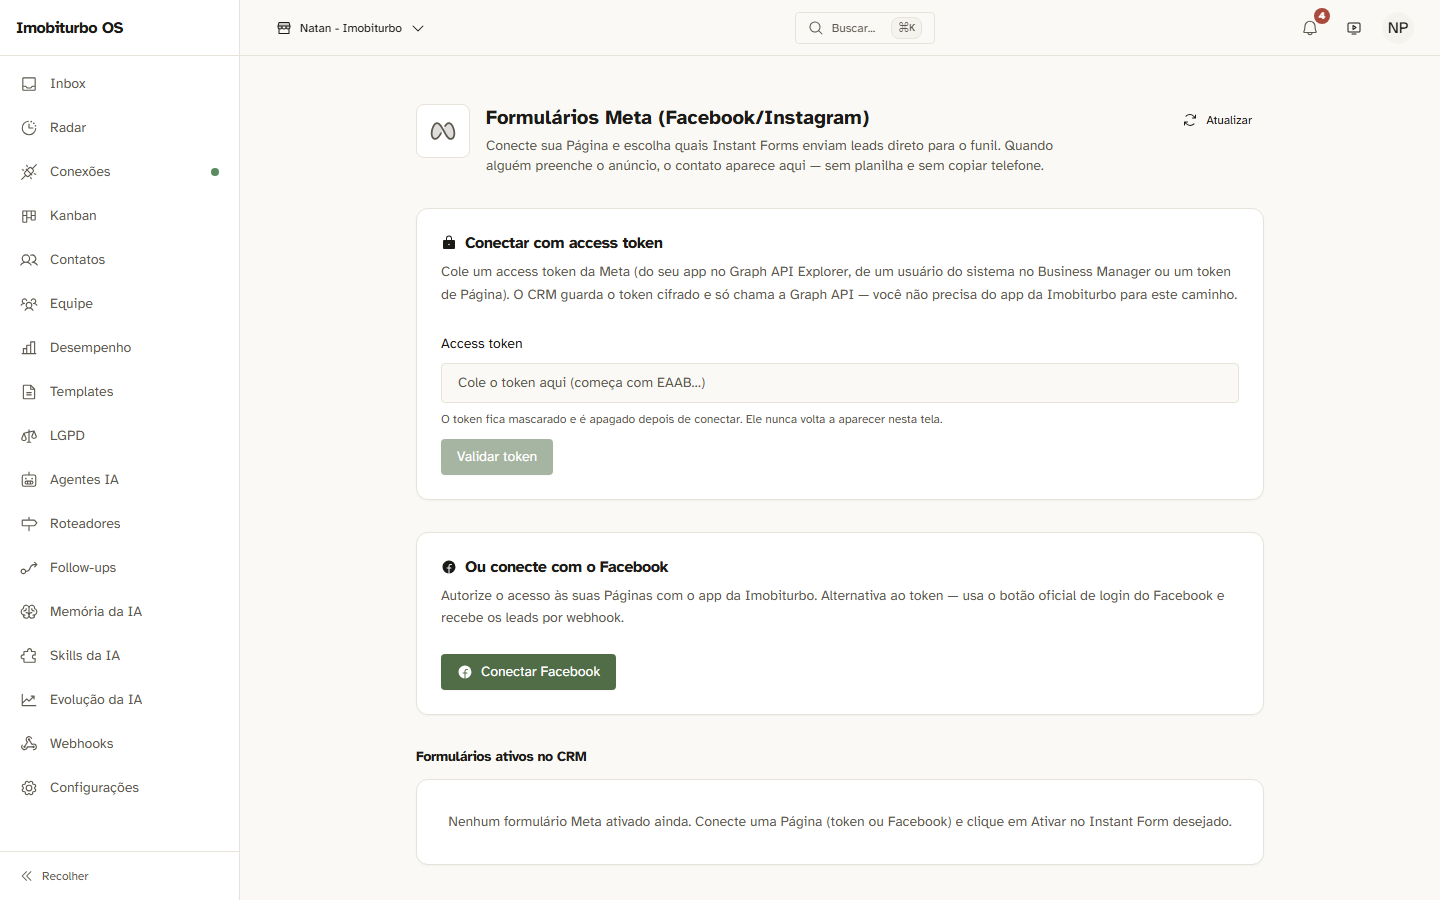Viewport: 1440px width, 900px height.
Task: Open the Webhooks icon in sidebar
Action: pyautogui.click(x=29, y=744)
